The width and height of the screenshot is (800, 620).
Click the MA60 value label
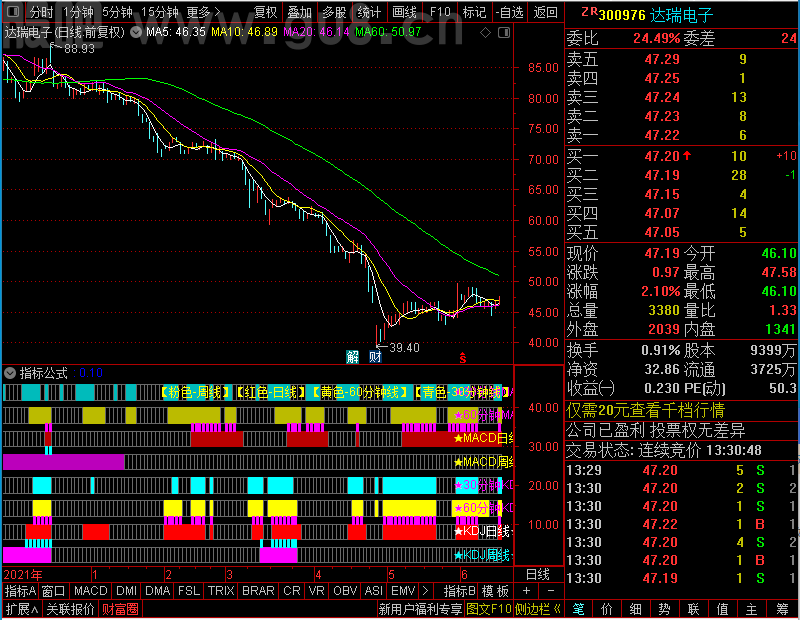(388, 32)
